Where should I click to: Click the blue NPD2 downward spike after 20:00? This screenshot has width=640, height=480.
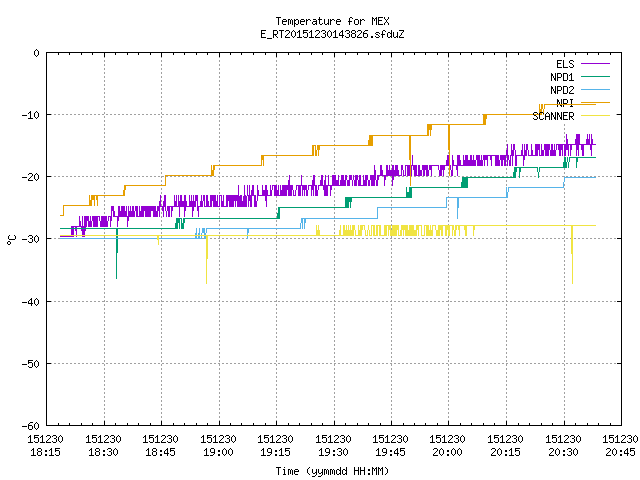pos(458,208)
